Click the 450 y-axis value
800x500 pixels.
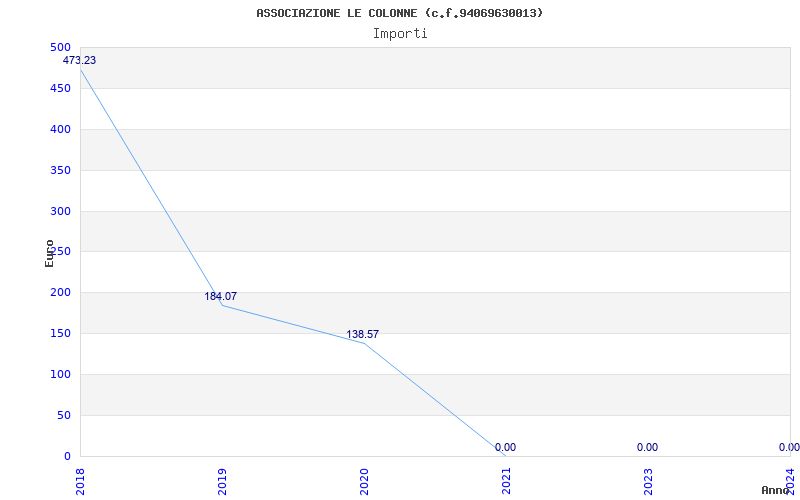[60, 89]
